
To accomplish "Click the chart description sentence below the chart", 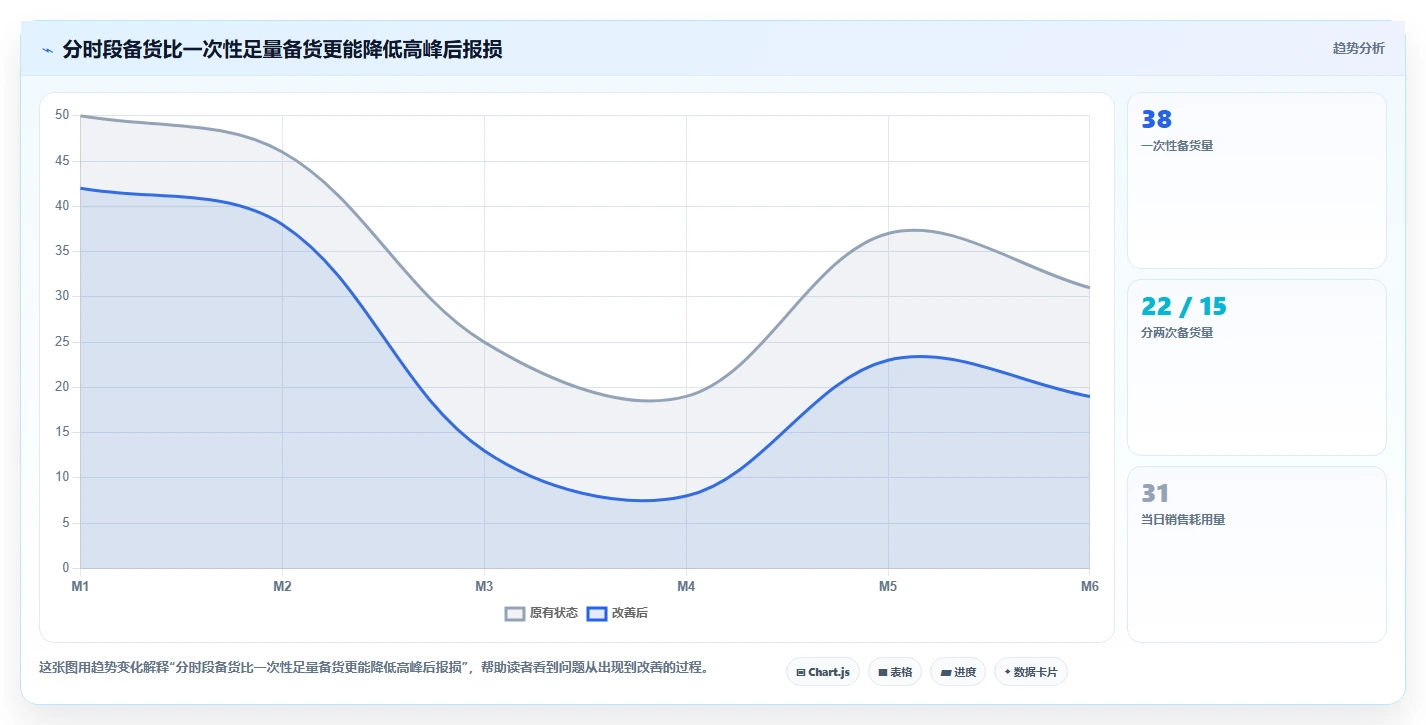I will coord(374,668).
